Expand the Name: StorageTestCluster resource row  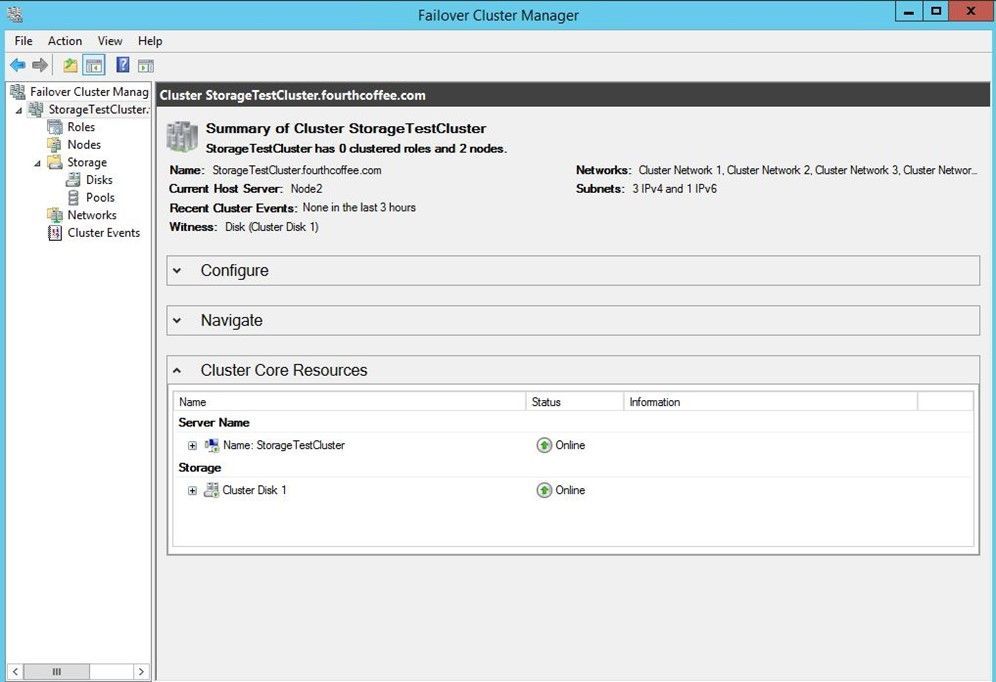(192, 446)
